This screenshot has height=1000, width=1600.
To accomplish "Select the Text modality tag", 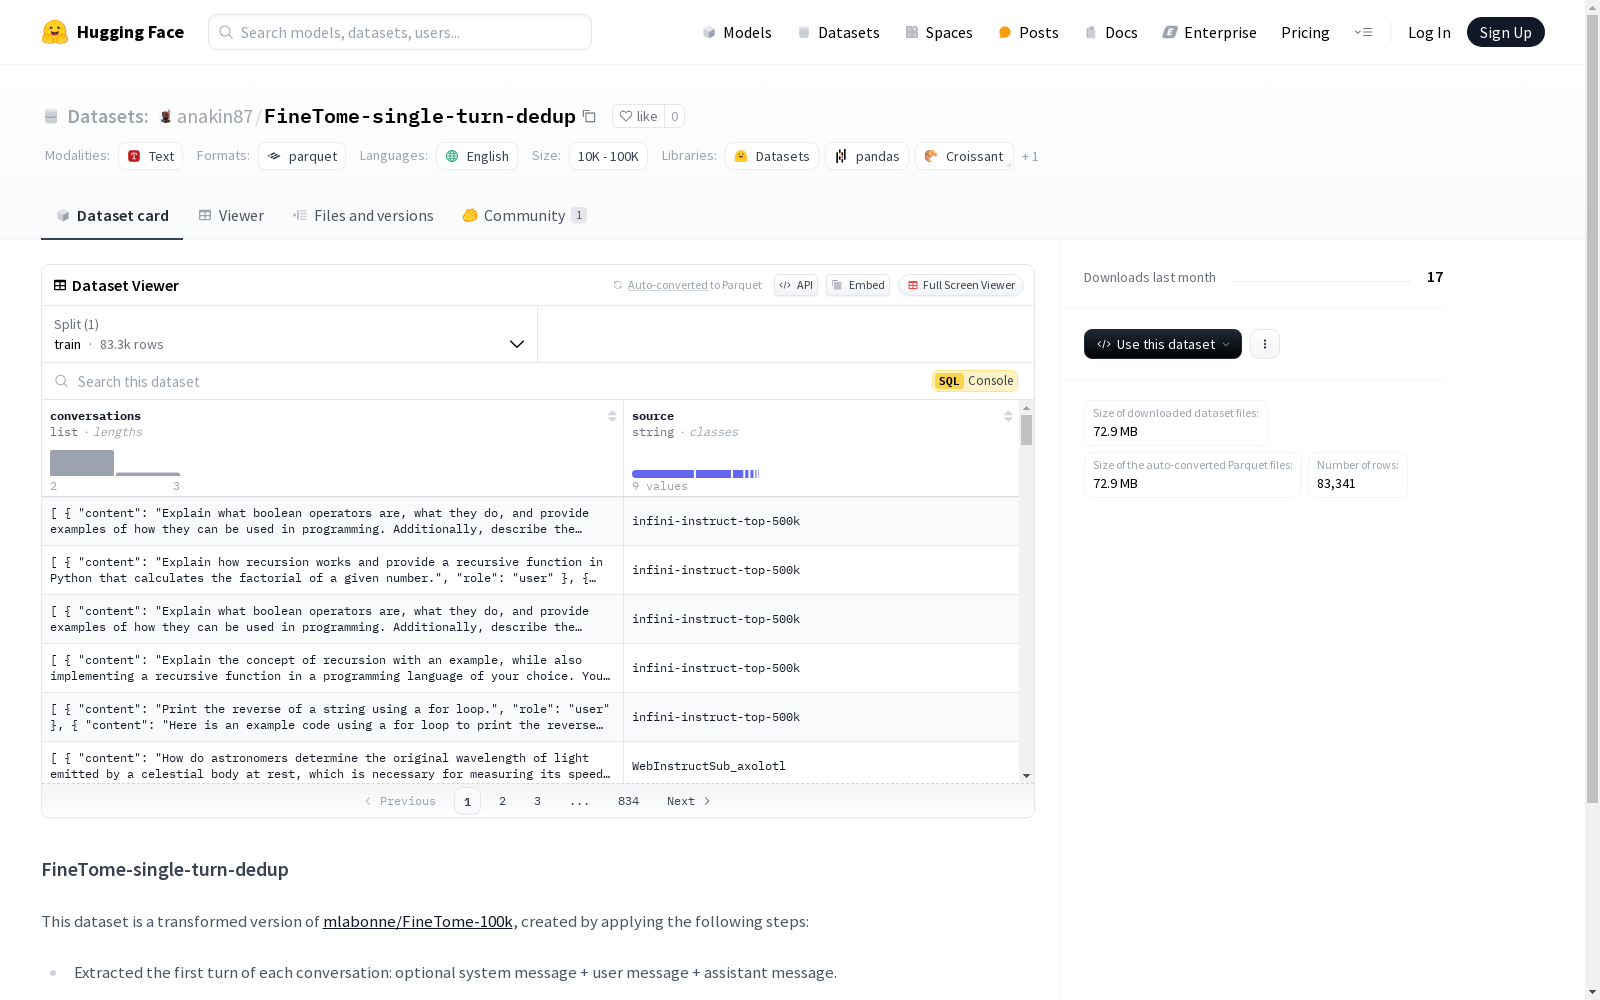I will point(151,156).
